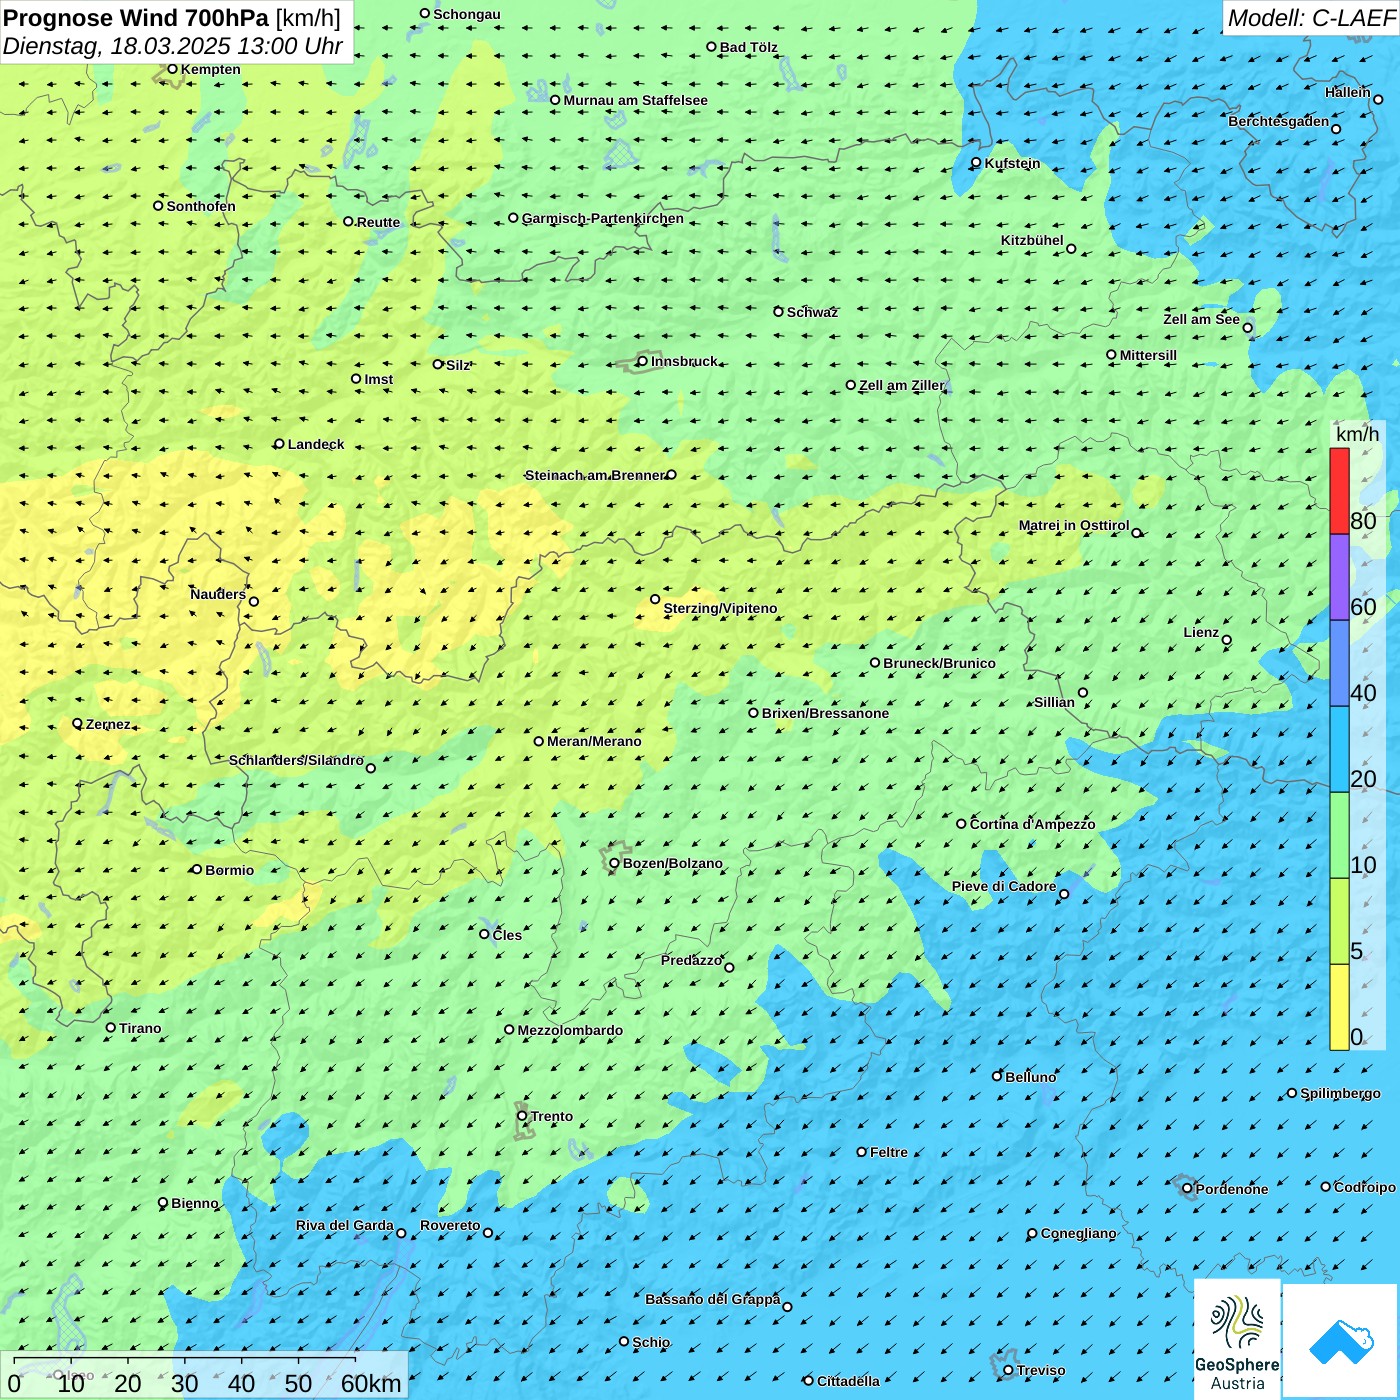Click the 'Sterzing/Vipiteno' label
The image size is (1400, 1400).
[720, 608]
